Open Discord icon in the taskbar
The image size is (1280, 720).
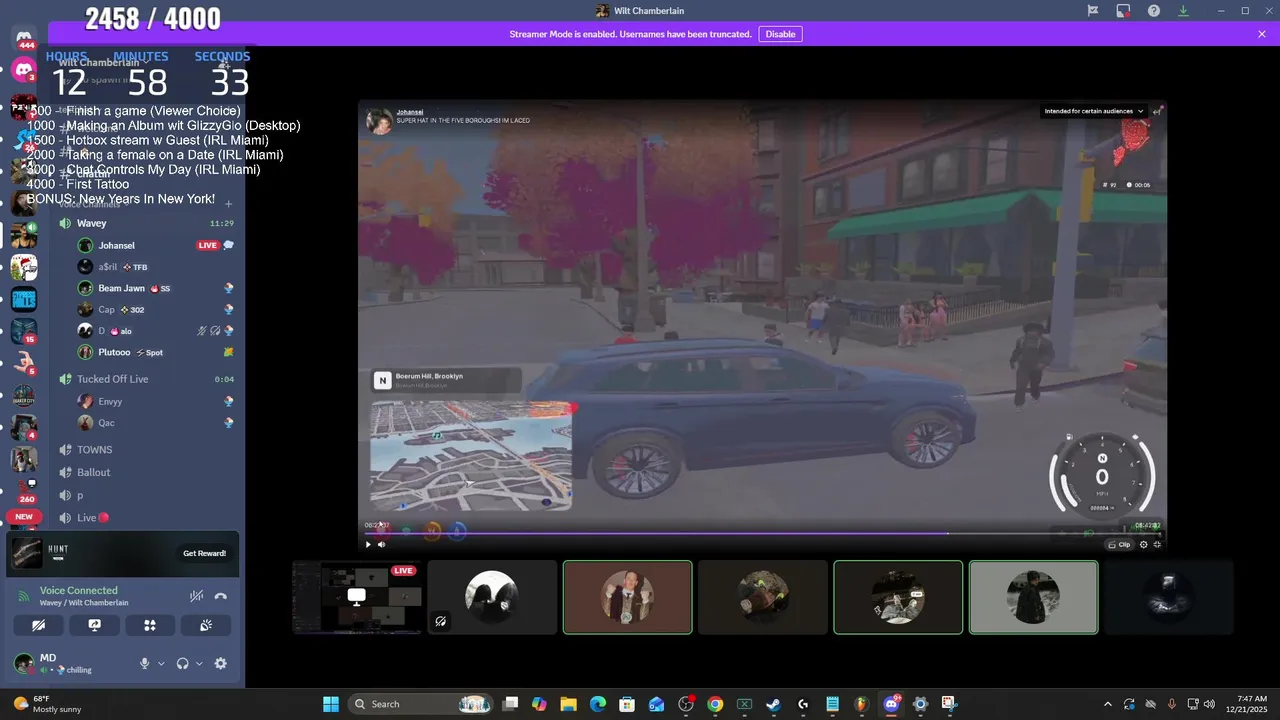pyautogui.click(x=891, y=704)
